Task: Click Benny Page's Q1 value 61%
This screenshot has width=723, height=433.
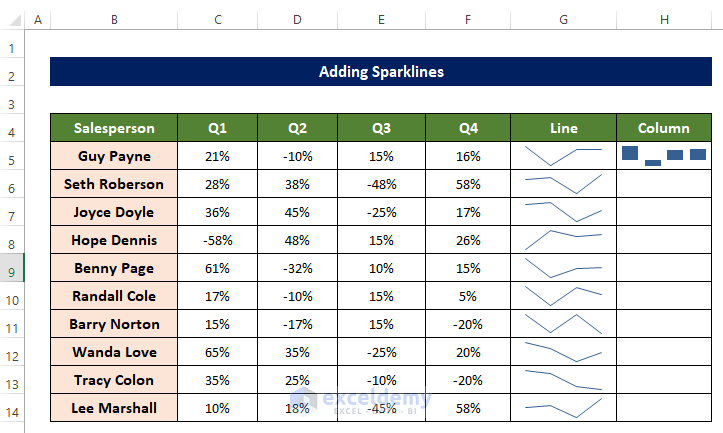Action: point(217,268)
